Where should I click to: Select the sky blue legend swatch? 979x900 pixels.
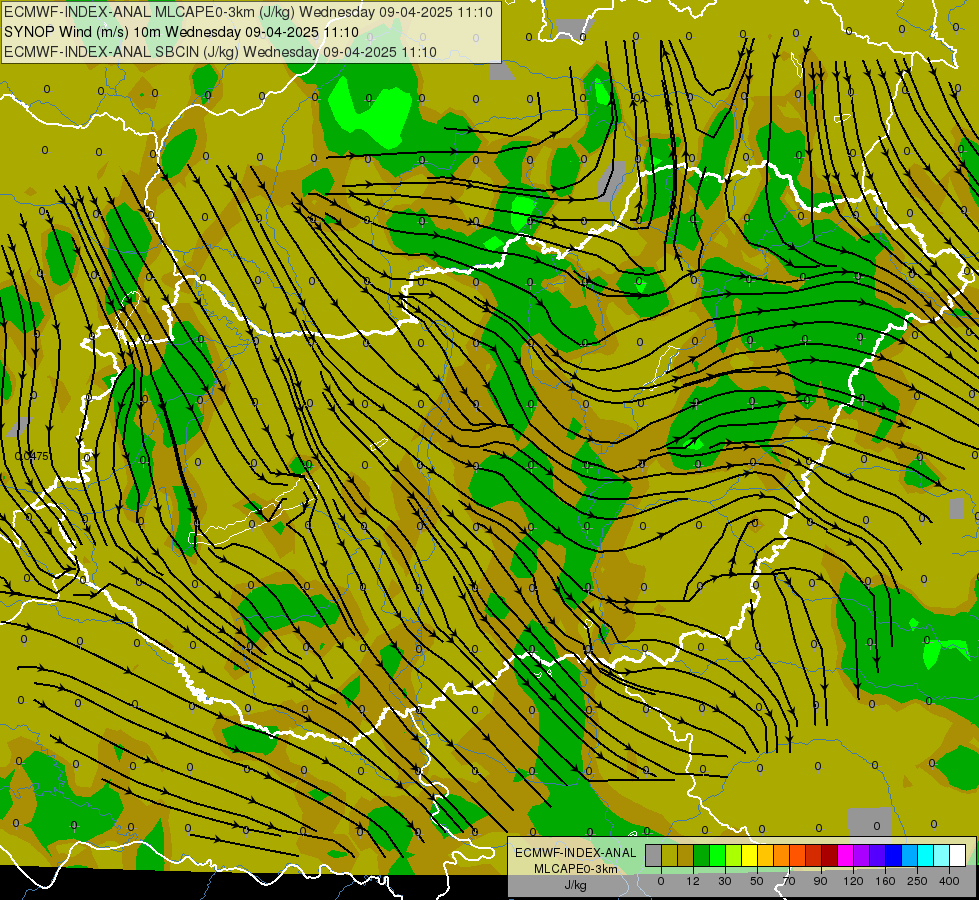[910, 855]
